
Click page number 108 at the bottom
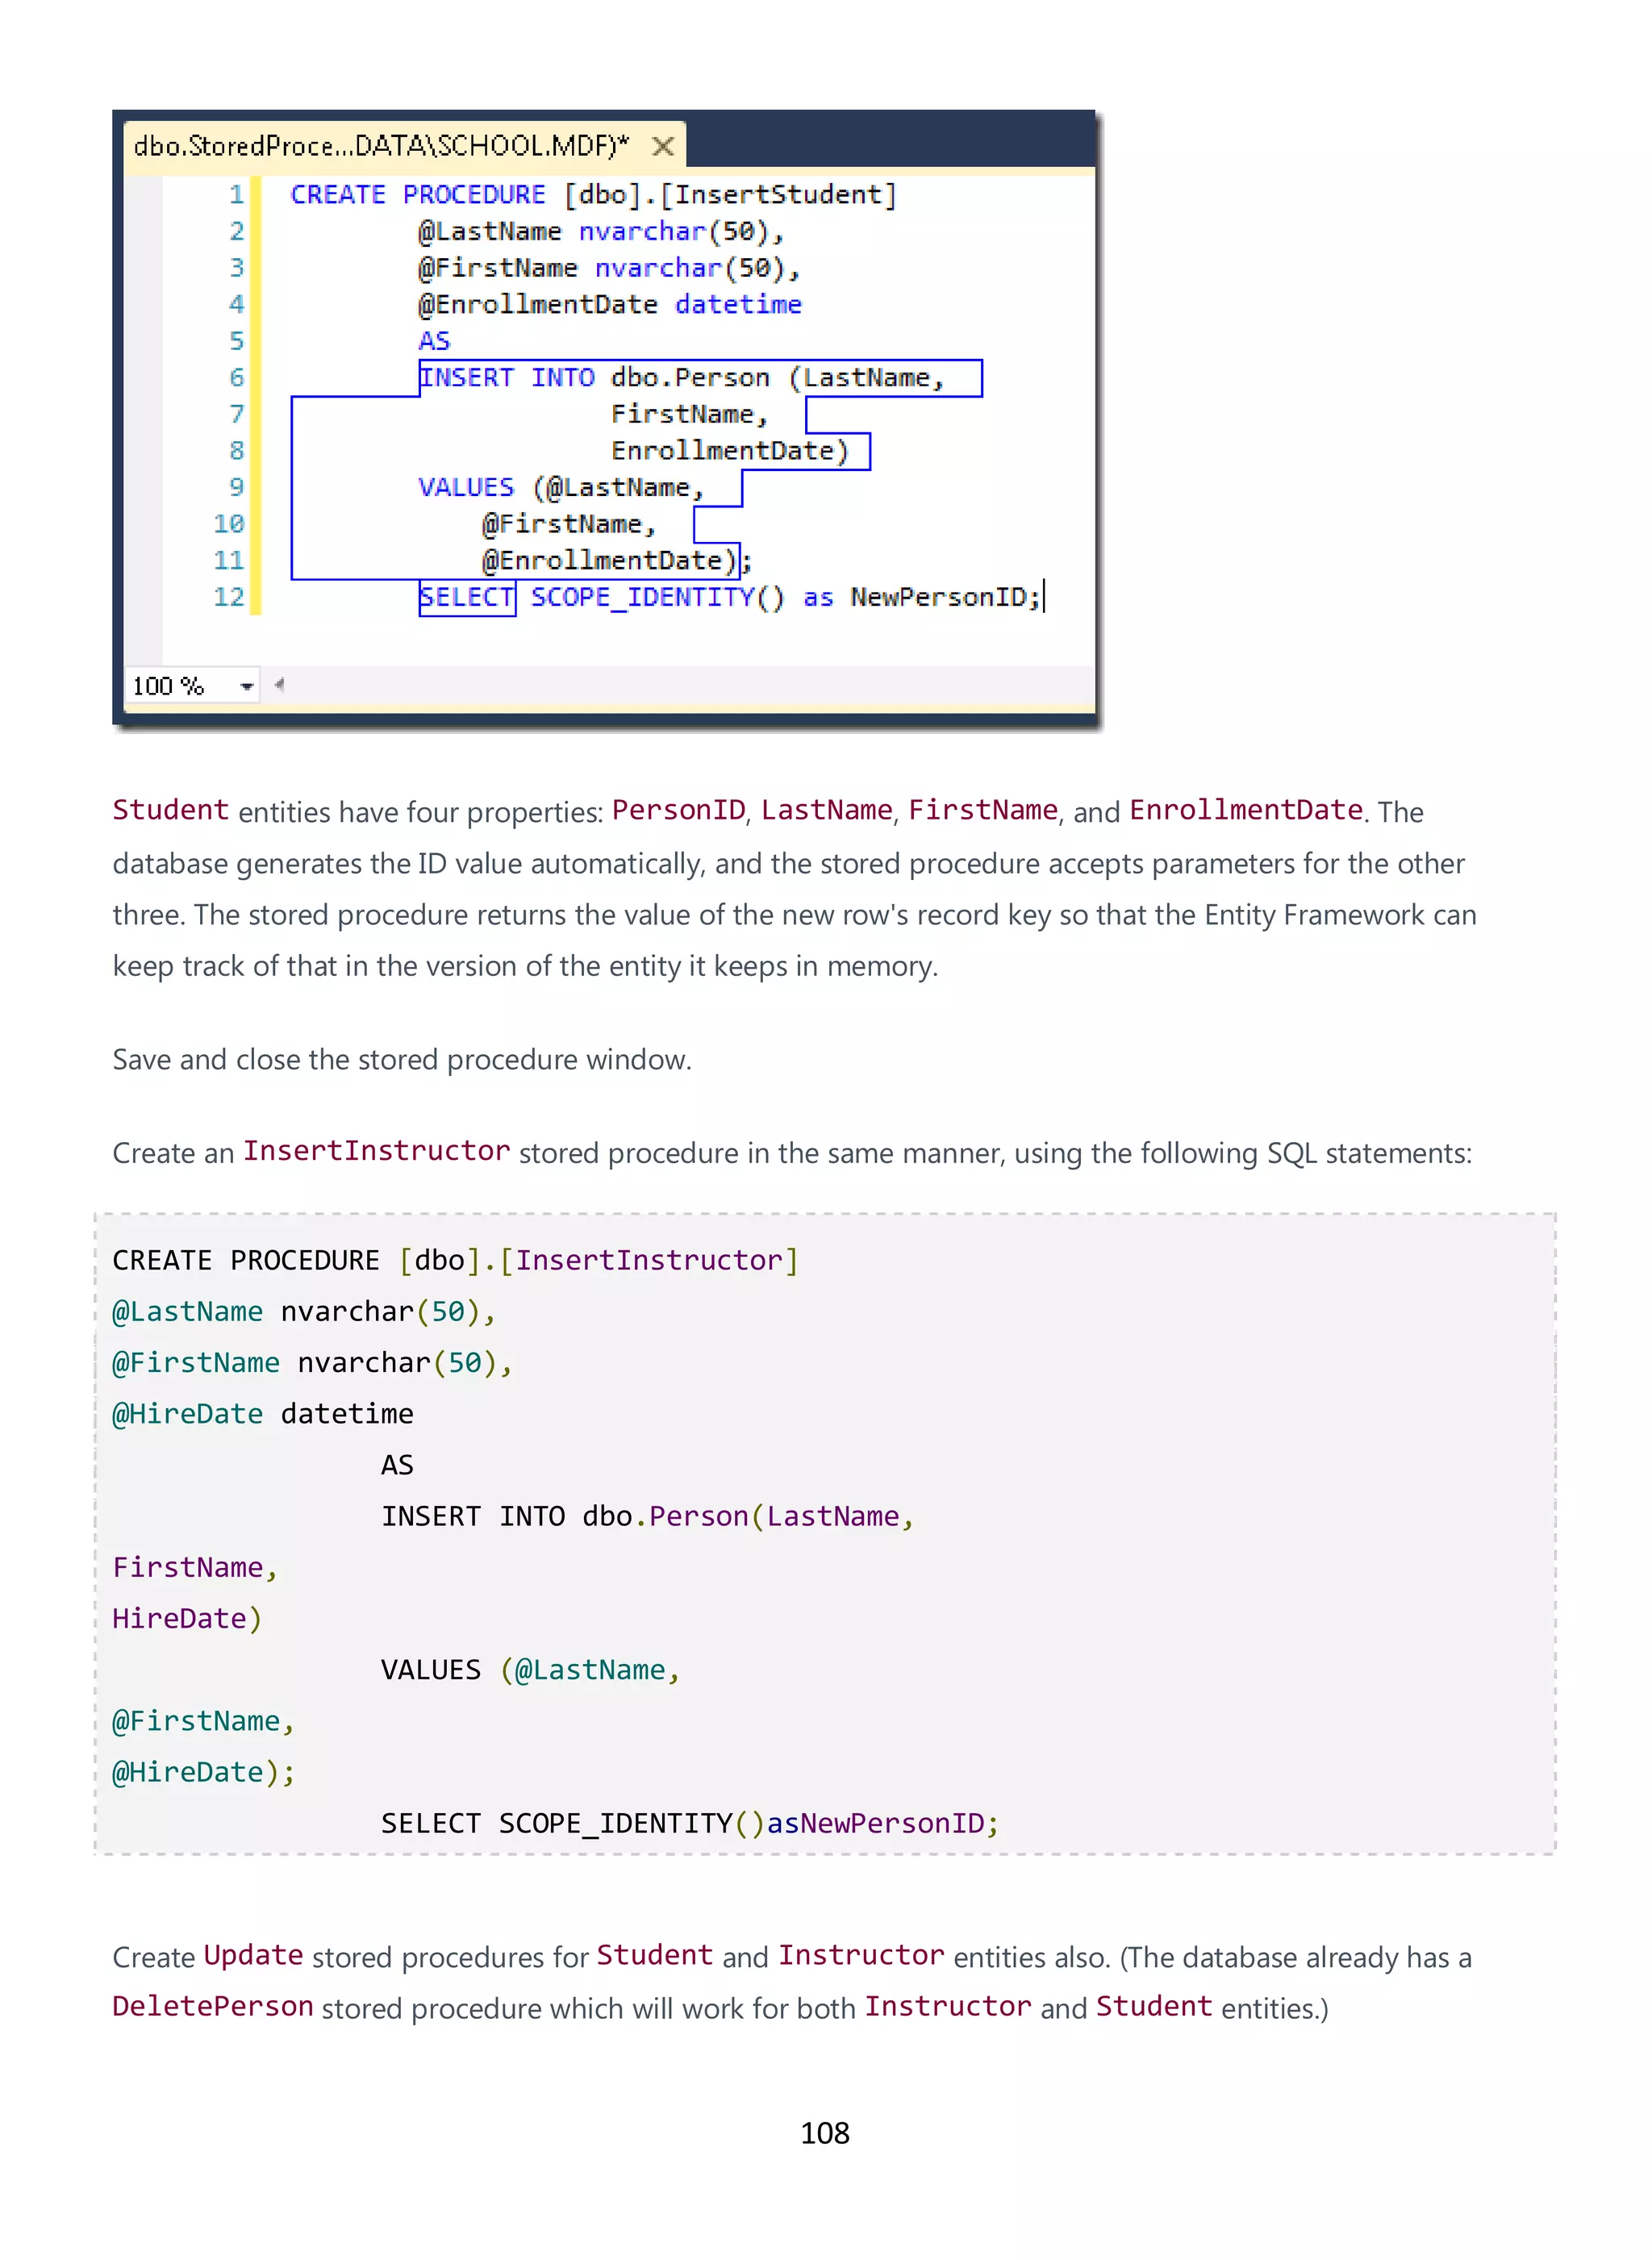click(825, 2133)
